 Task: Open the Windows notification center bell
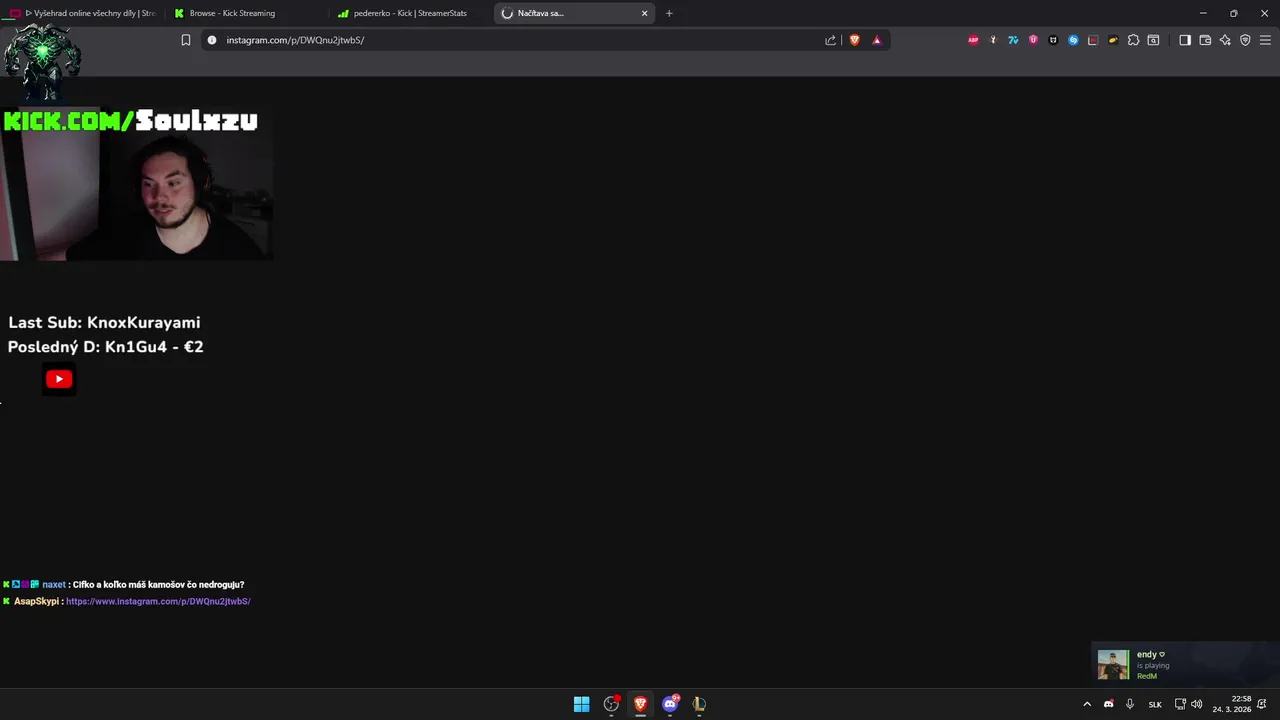1262,704
